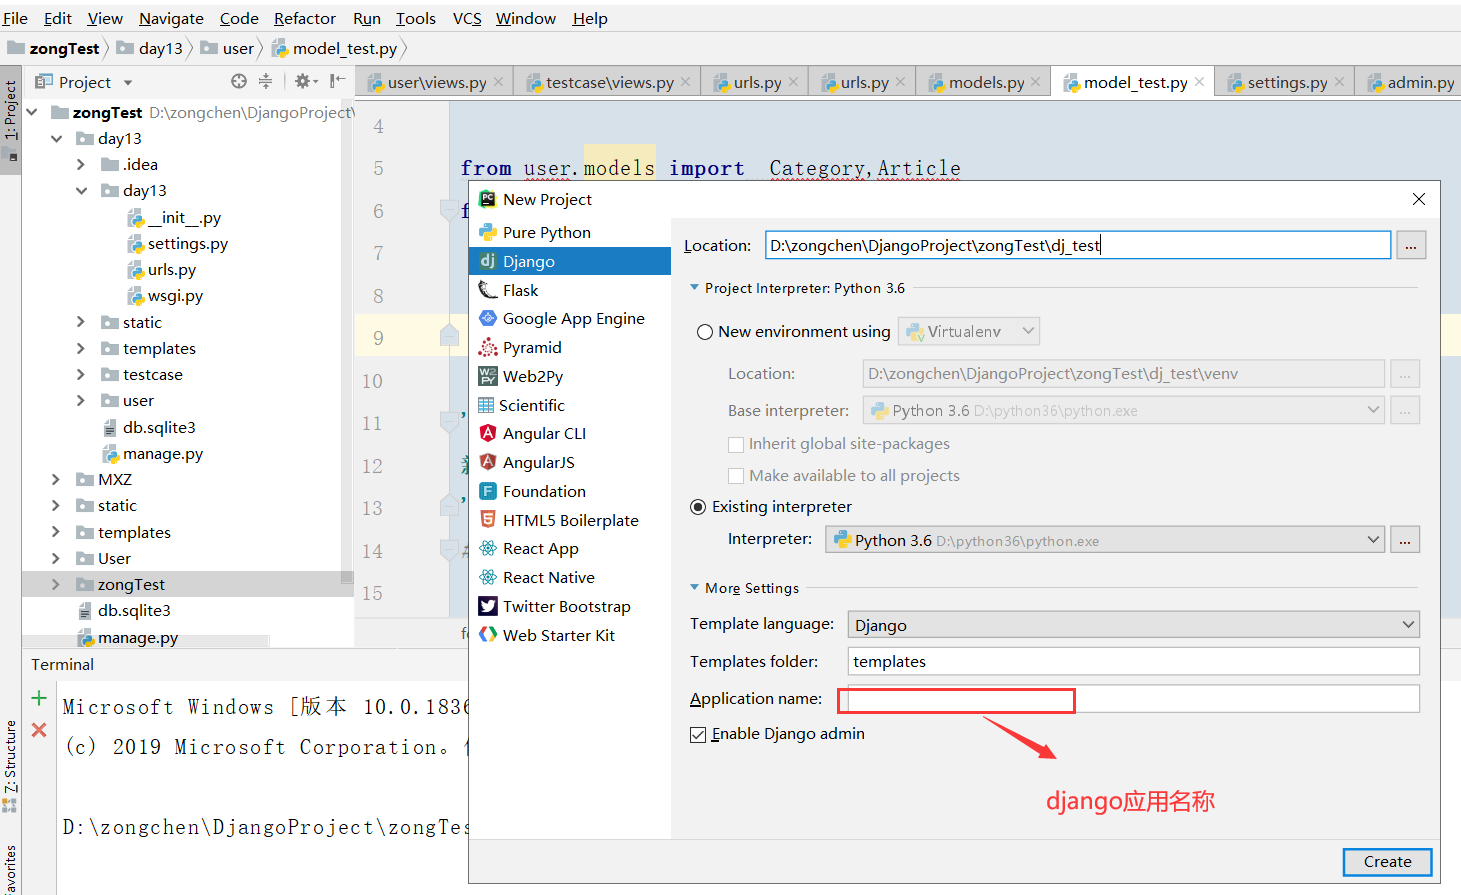Add a new Terminal session
Image resolution: width=1461 pixels, height=895 pixels.
(x=39, y=698)
